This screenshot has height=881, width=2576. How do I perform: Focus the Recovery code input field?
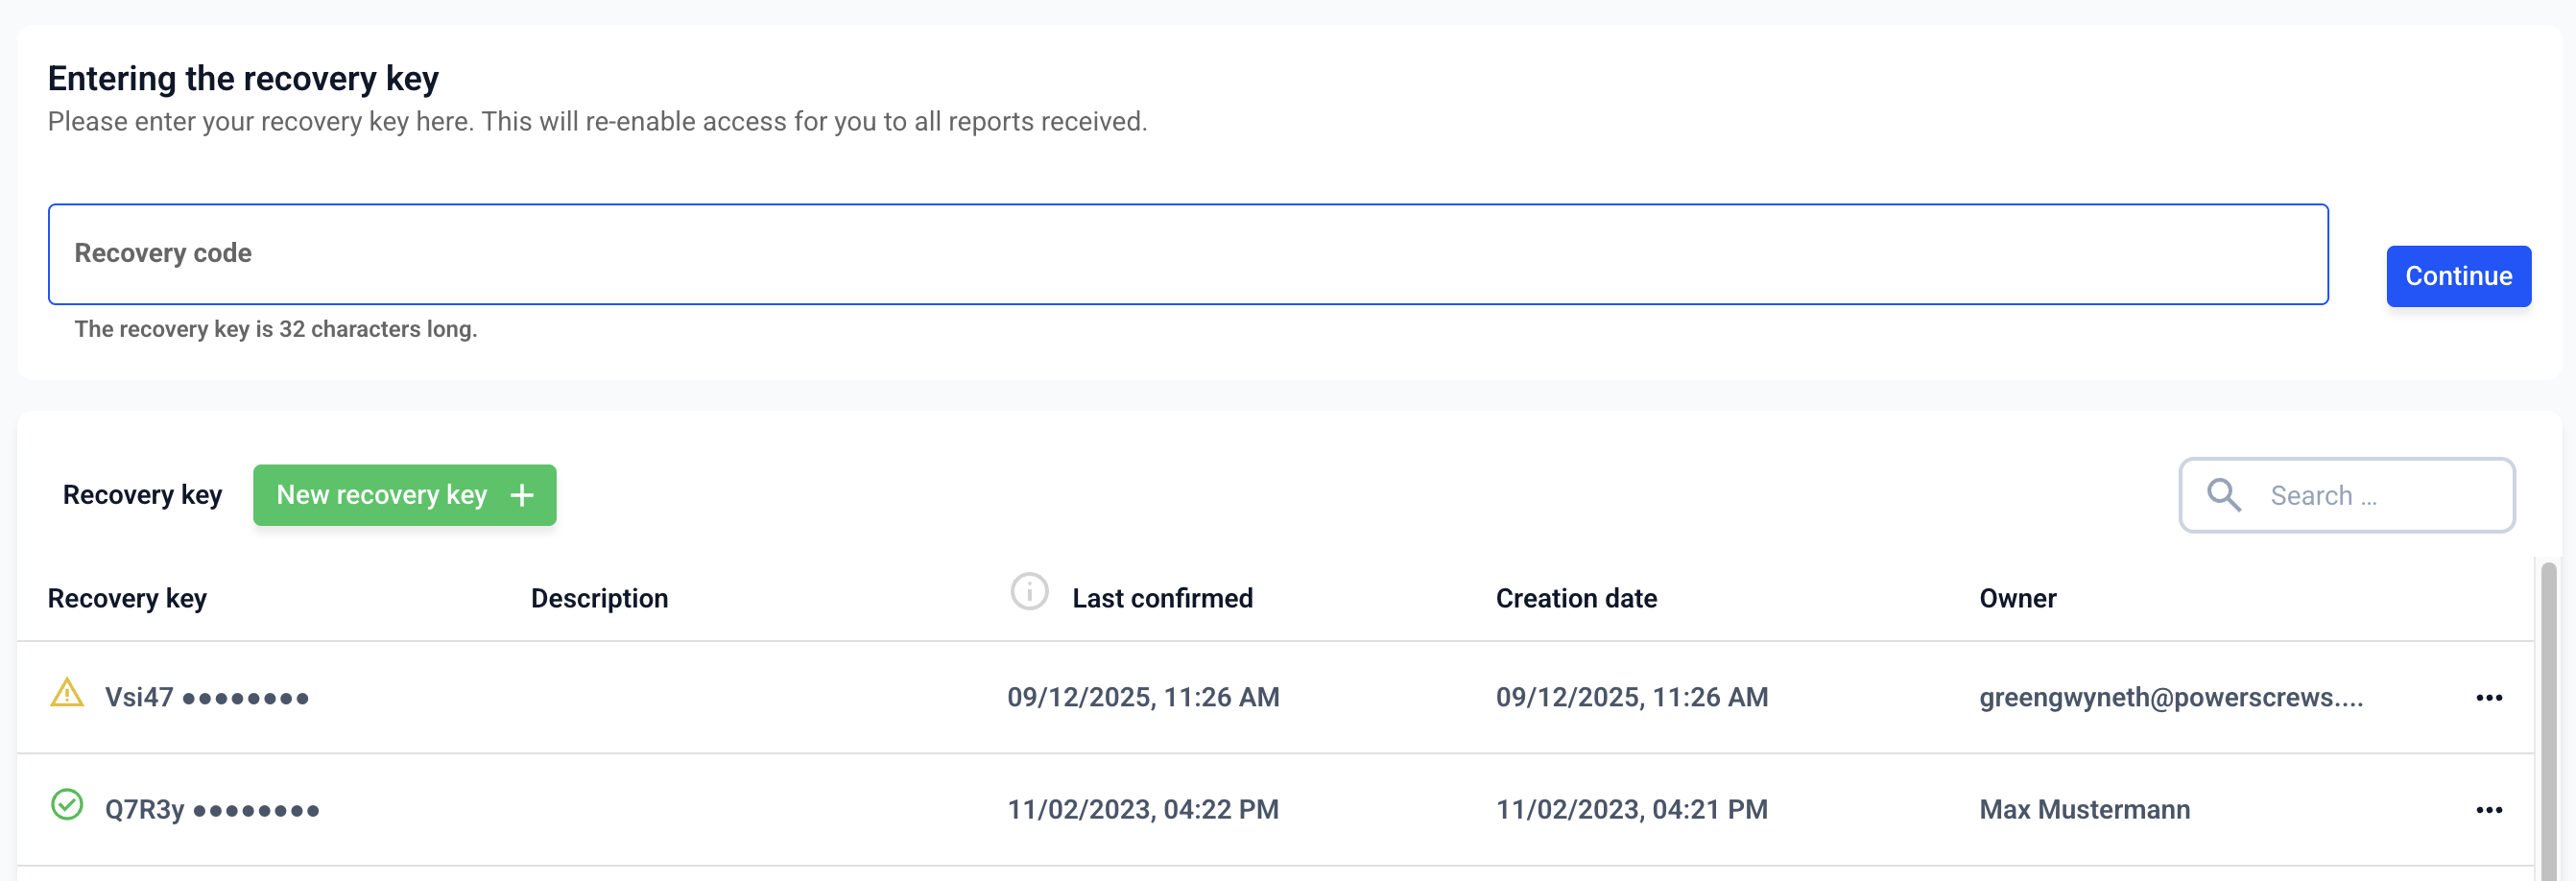pos(1187,254)
